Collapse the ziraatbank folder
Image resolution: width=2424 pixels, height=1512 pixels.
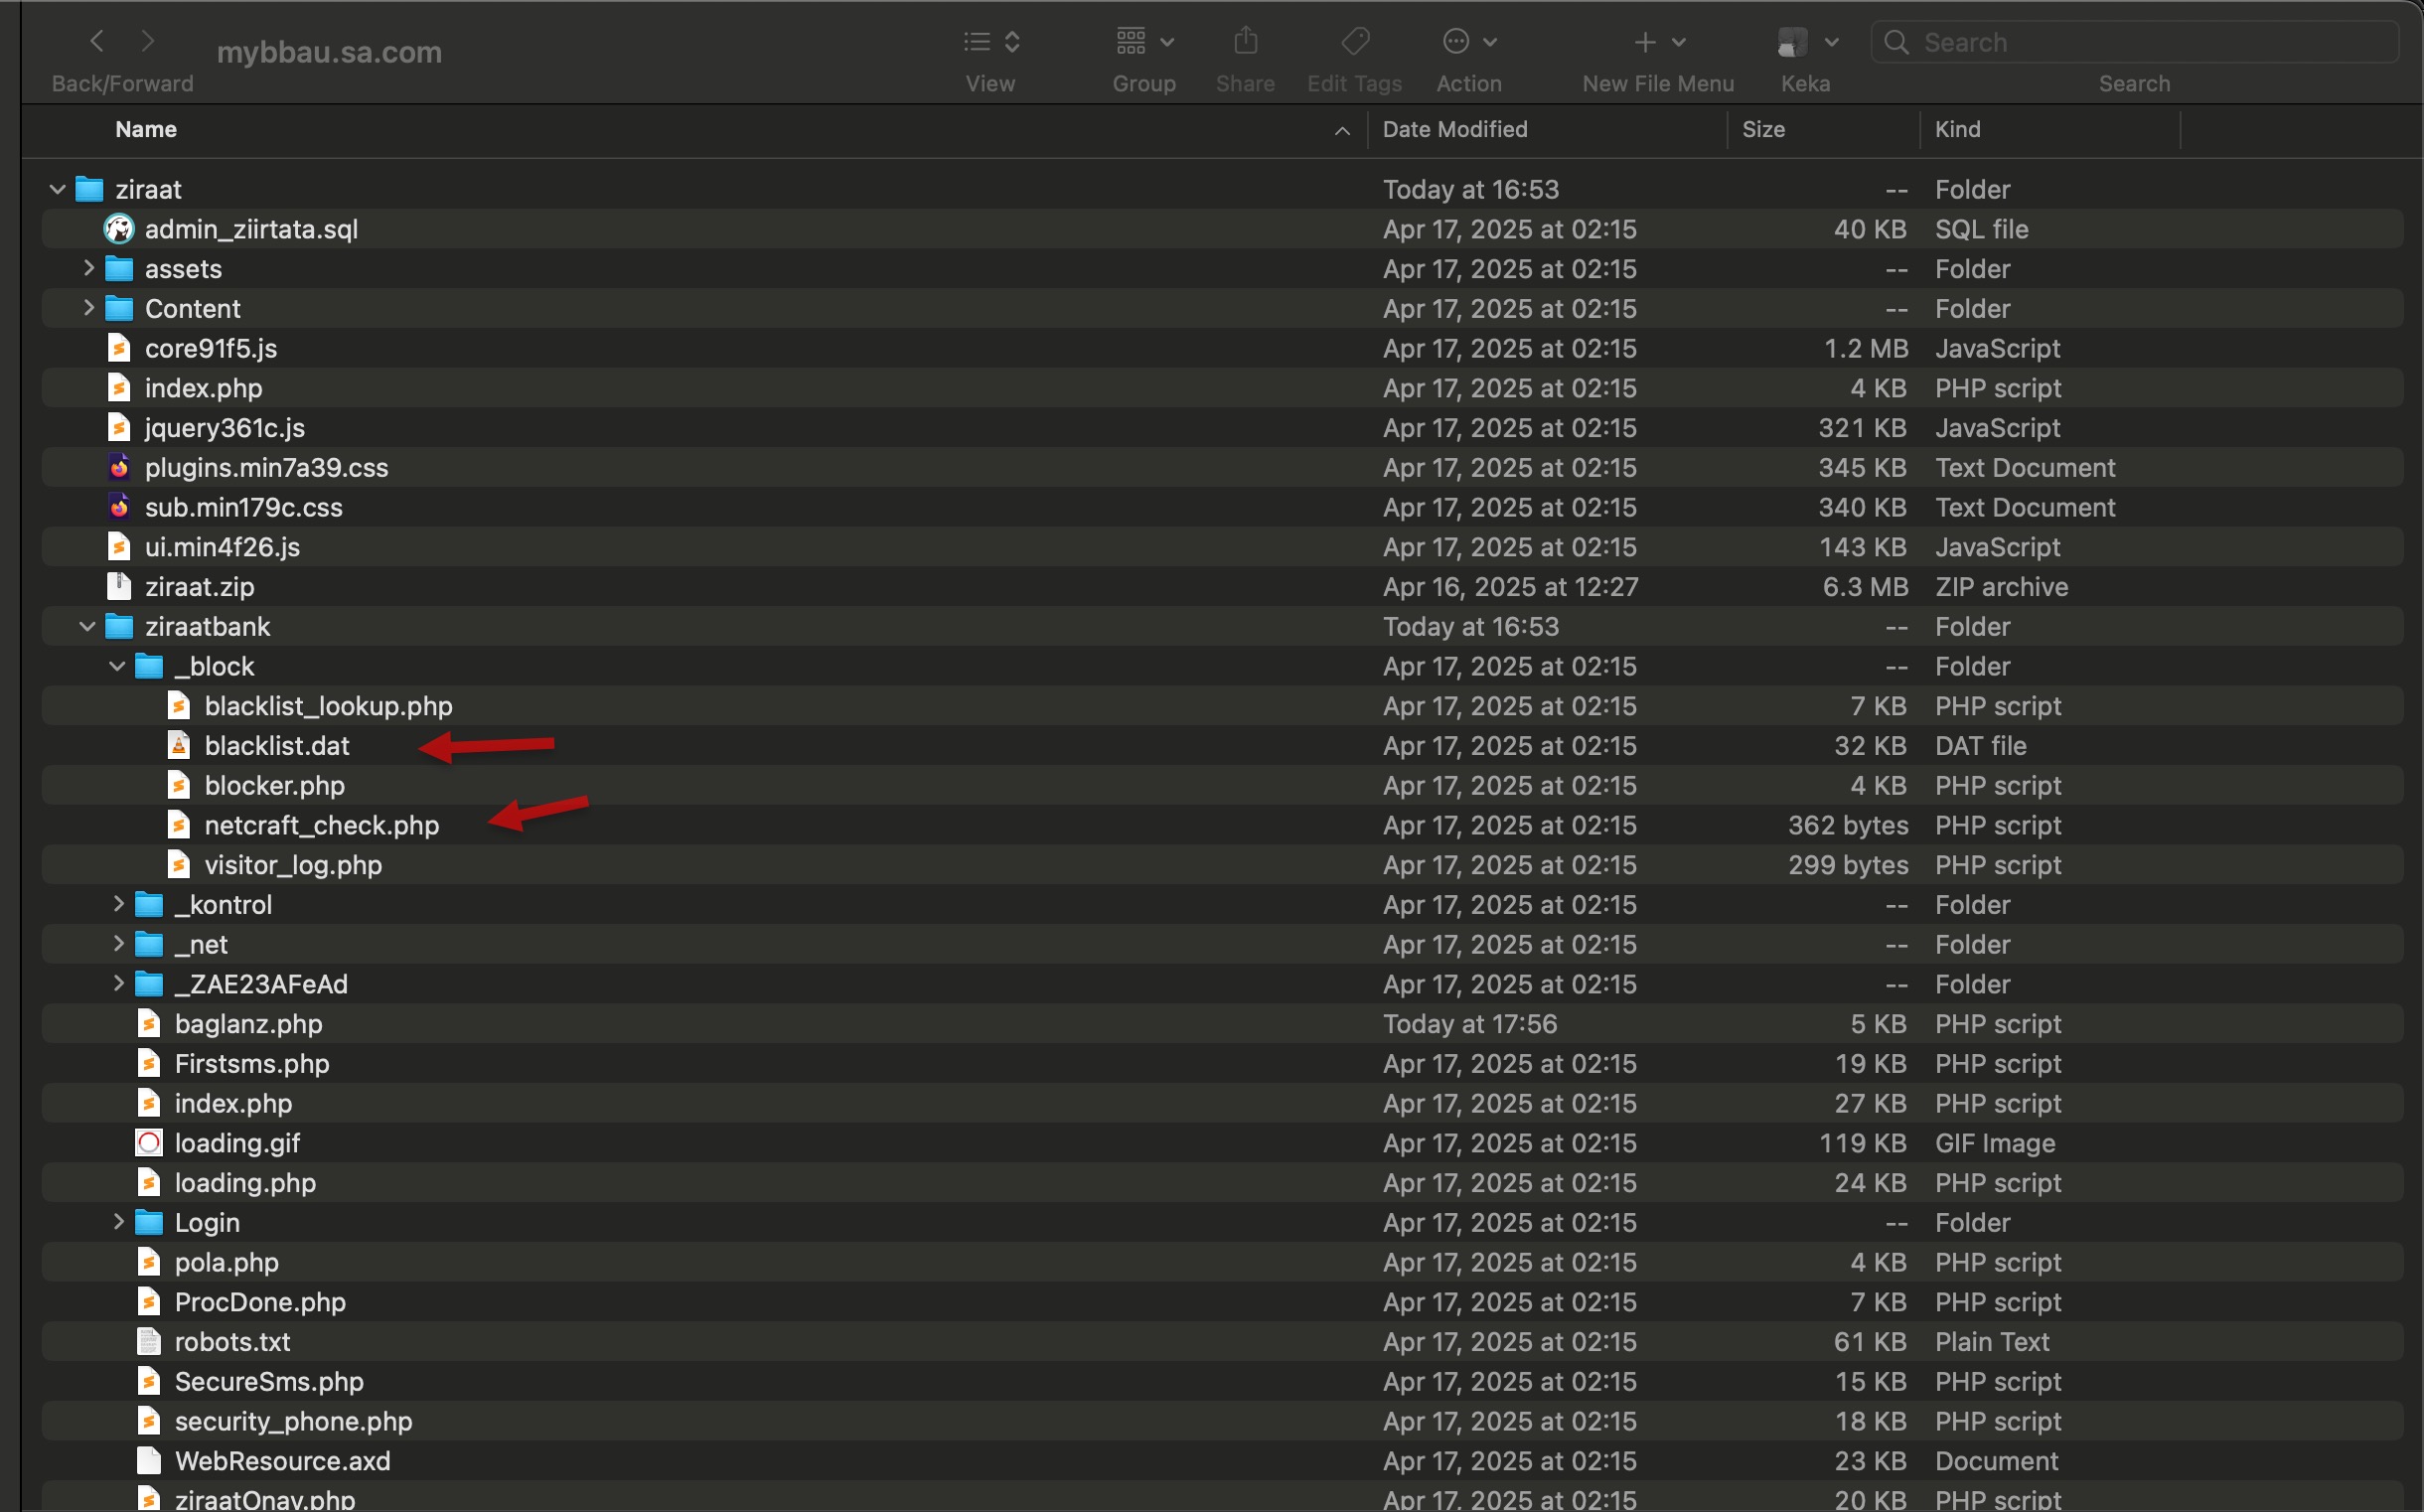tap(87, 626)
